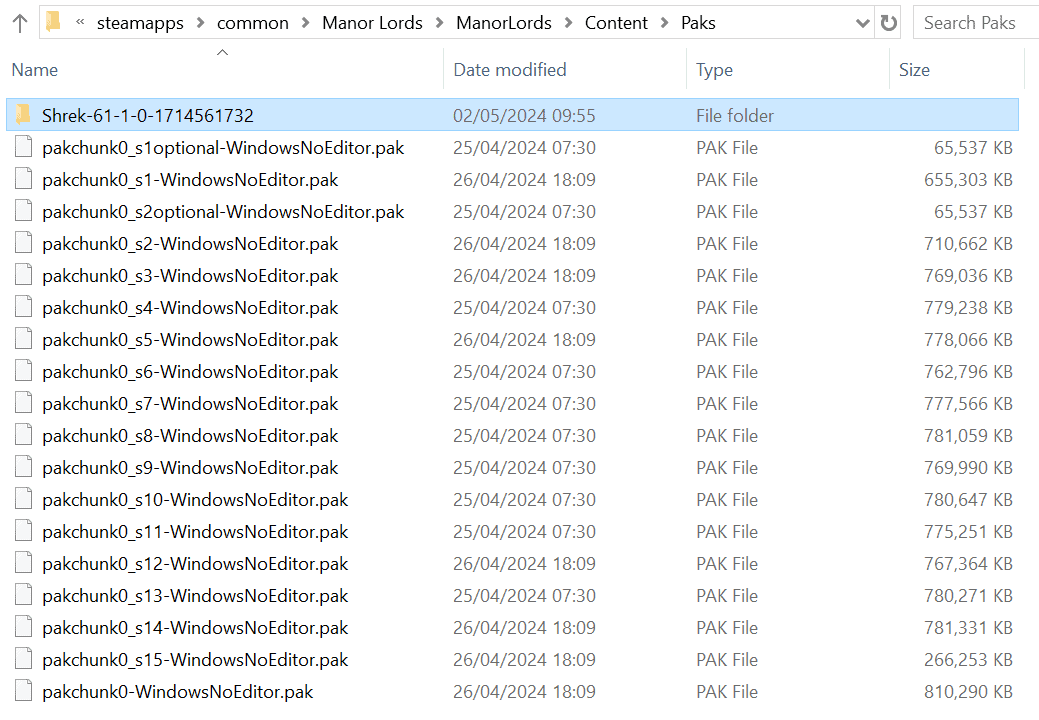Click file icon of pakchunk0_s5-WindowsNoEditor.pak
Screen dimensions: 1039x720
(x=24, y=339)
